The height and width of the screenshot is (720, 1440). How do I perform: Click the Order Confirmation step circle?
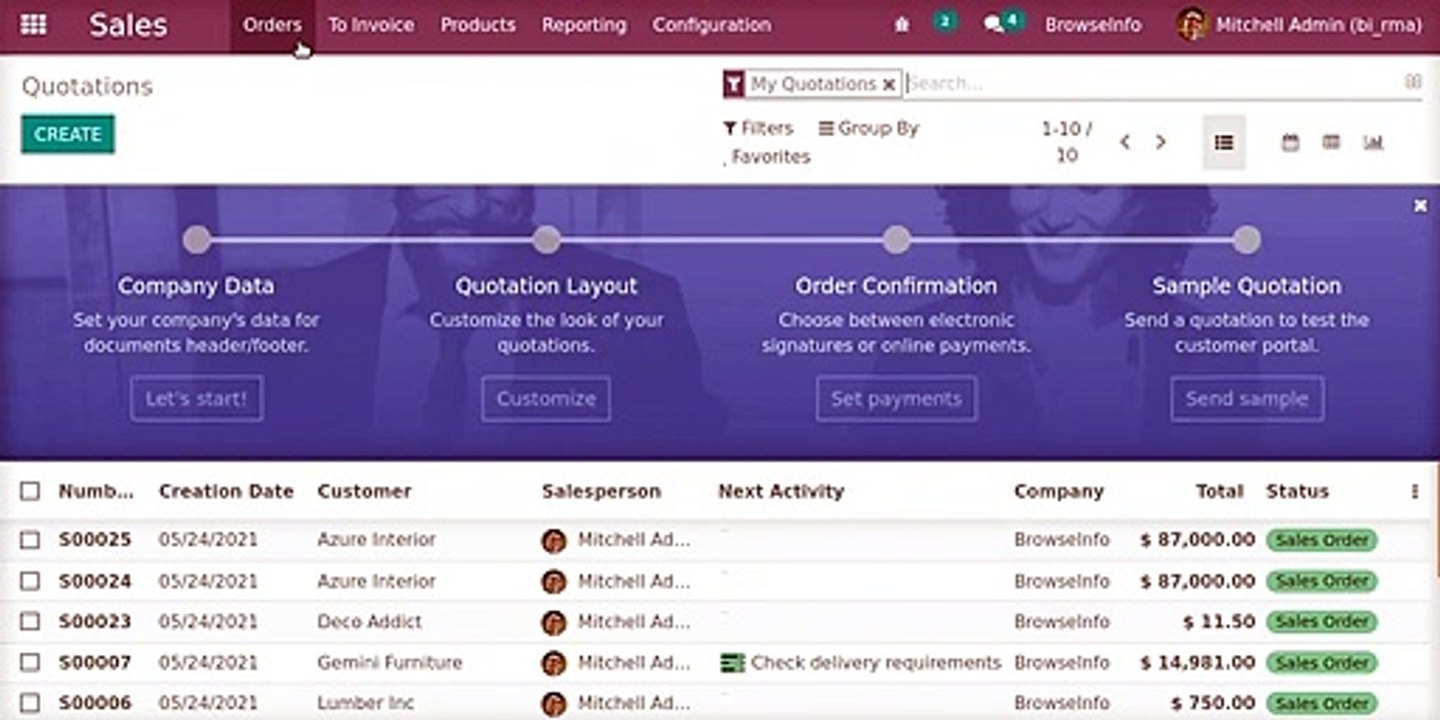897,239
